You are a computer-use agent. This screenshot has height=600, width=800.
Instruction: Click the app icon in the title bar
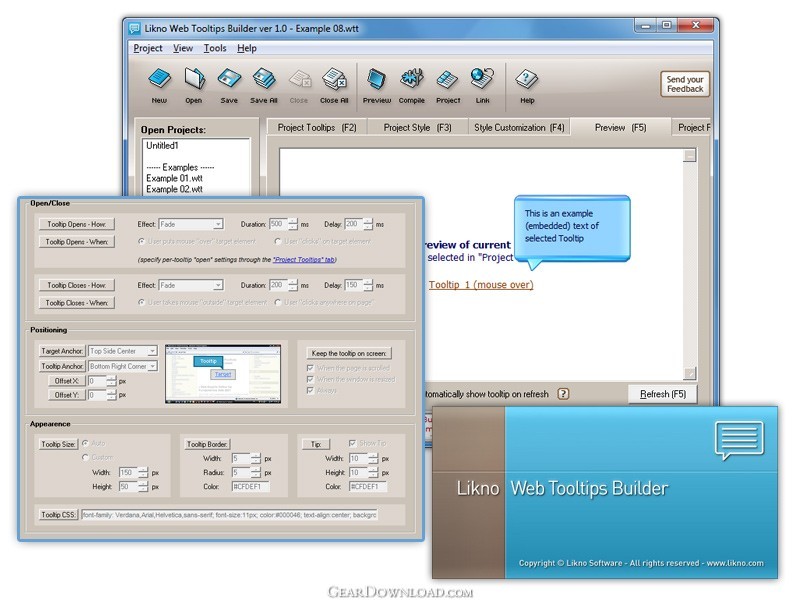[134, 29]
